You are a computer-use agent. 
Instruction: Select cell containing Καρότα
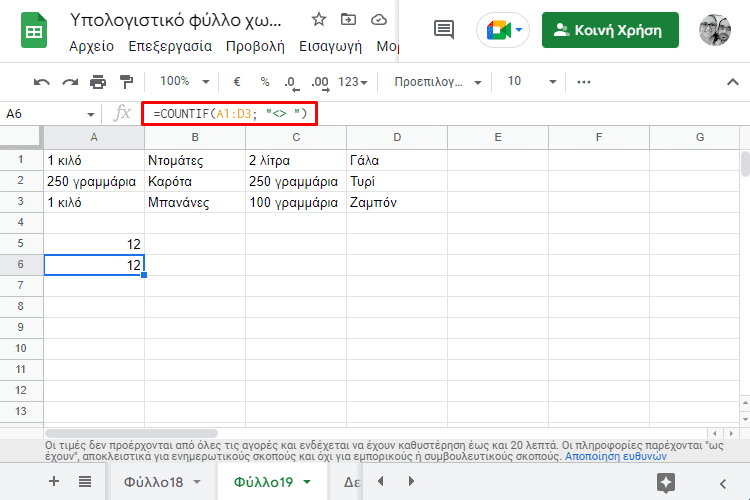pyautogui.click(x=195, y=181)
